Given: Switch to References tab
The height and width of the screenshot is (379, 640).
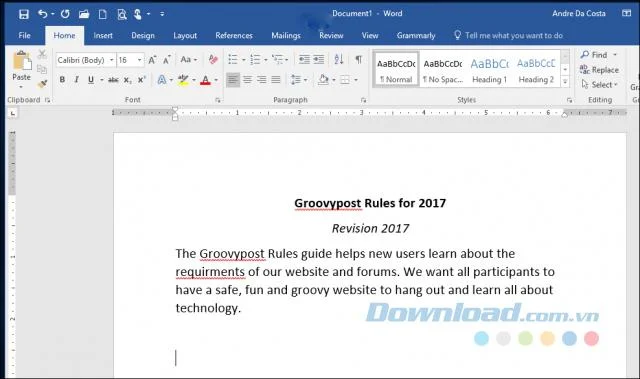Looking at the screenshot, I should [234, 35].
